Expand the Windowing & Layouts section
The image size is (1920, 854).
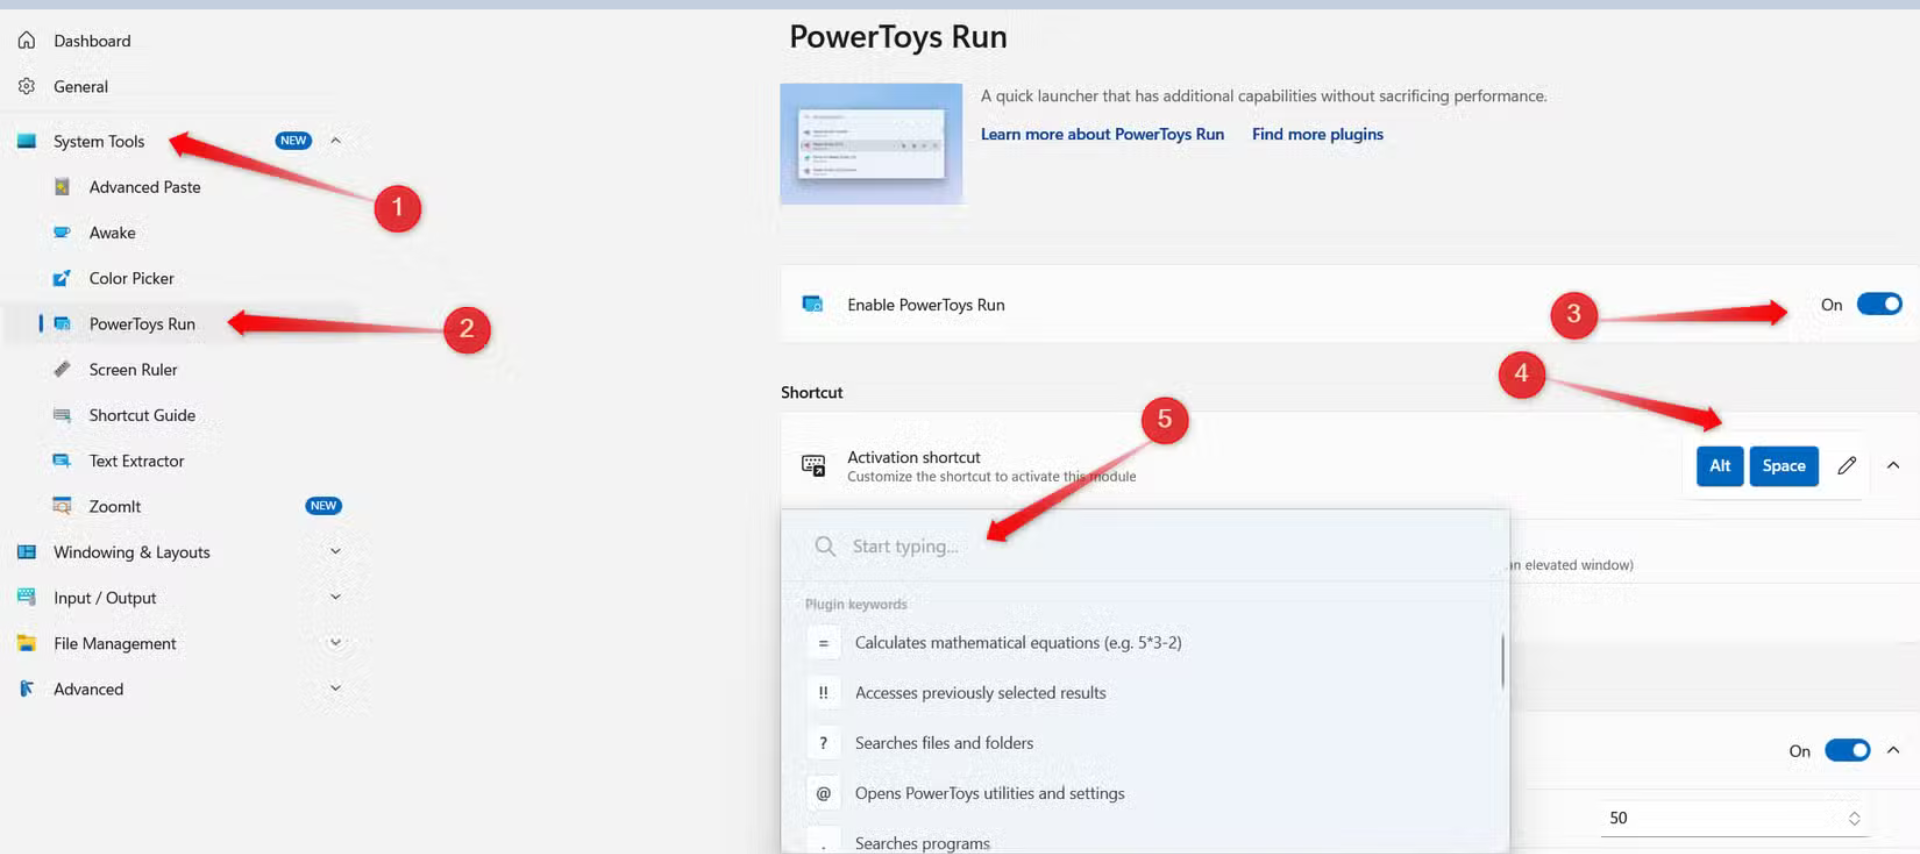point(336,551)
